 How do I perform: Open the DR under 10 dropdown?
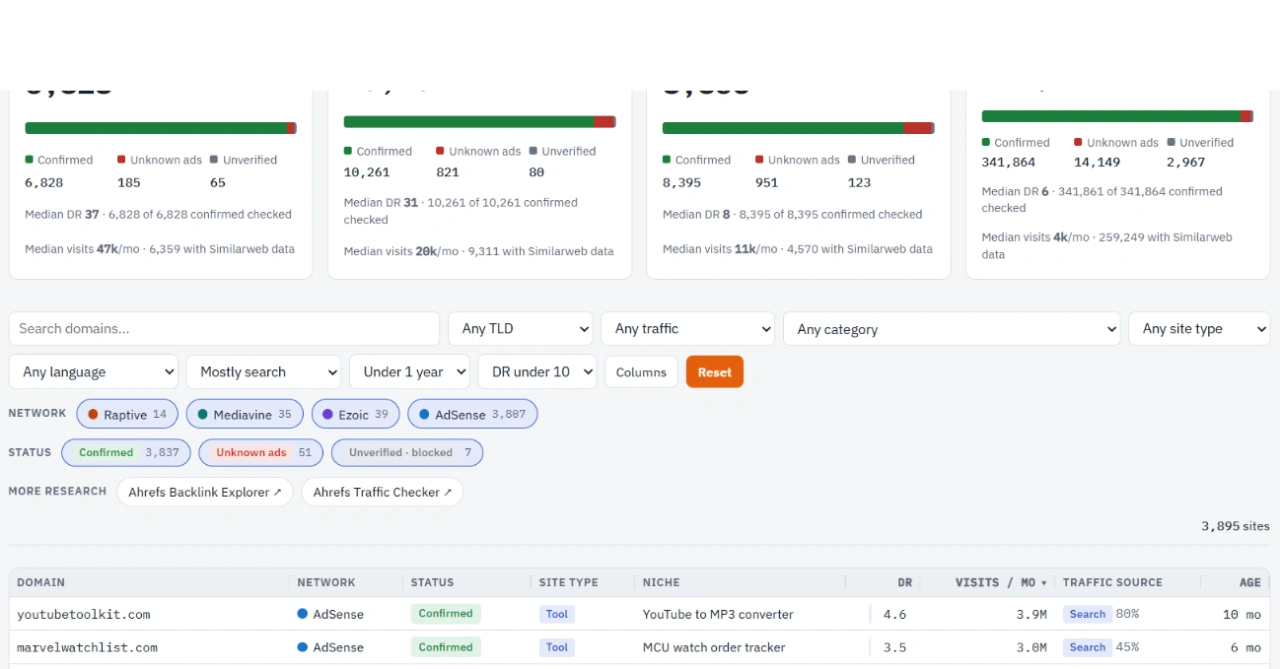pyautogui.click(x=537, y=372)
